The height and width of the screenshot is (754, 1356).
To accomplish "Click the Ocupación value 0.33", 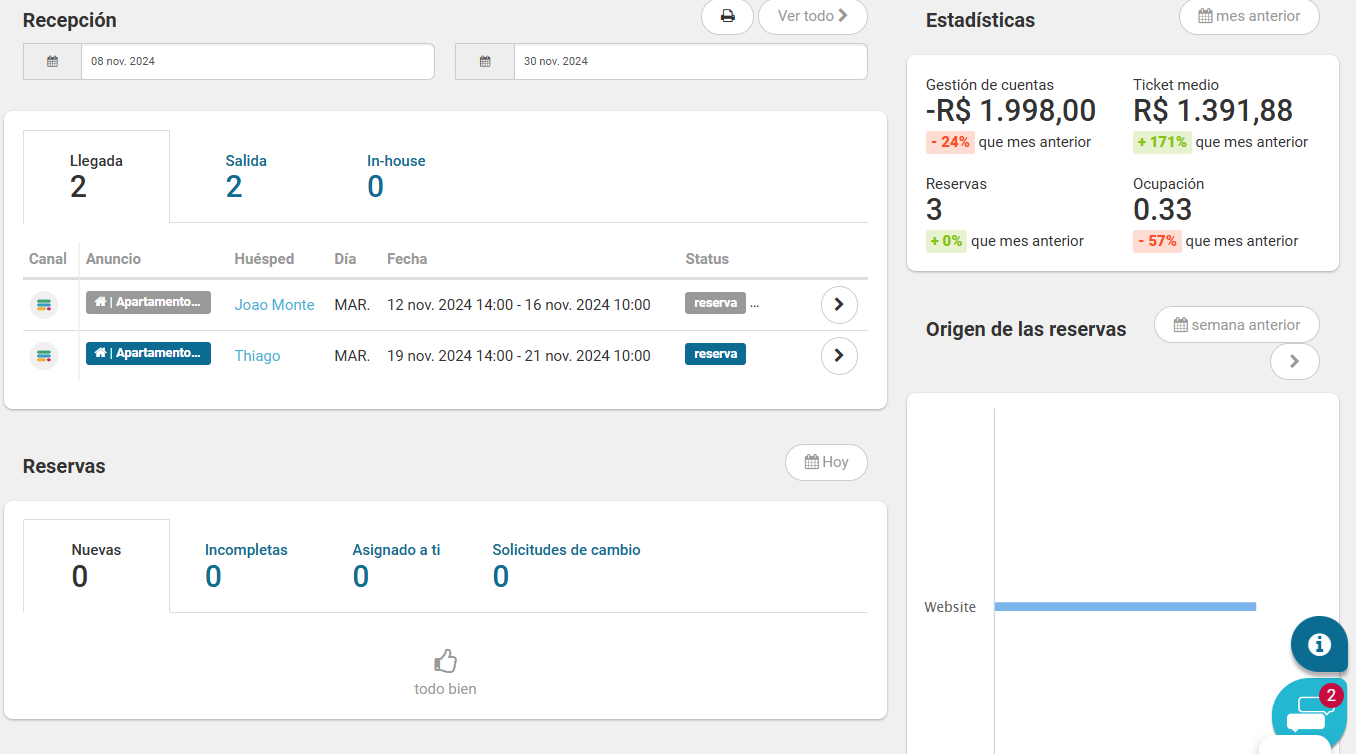I will 1163,209.
